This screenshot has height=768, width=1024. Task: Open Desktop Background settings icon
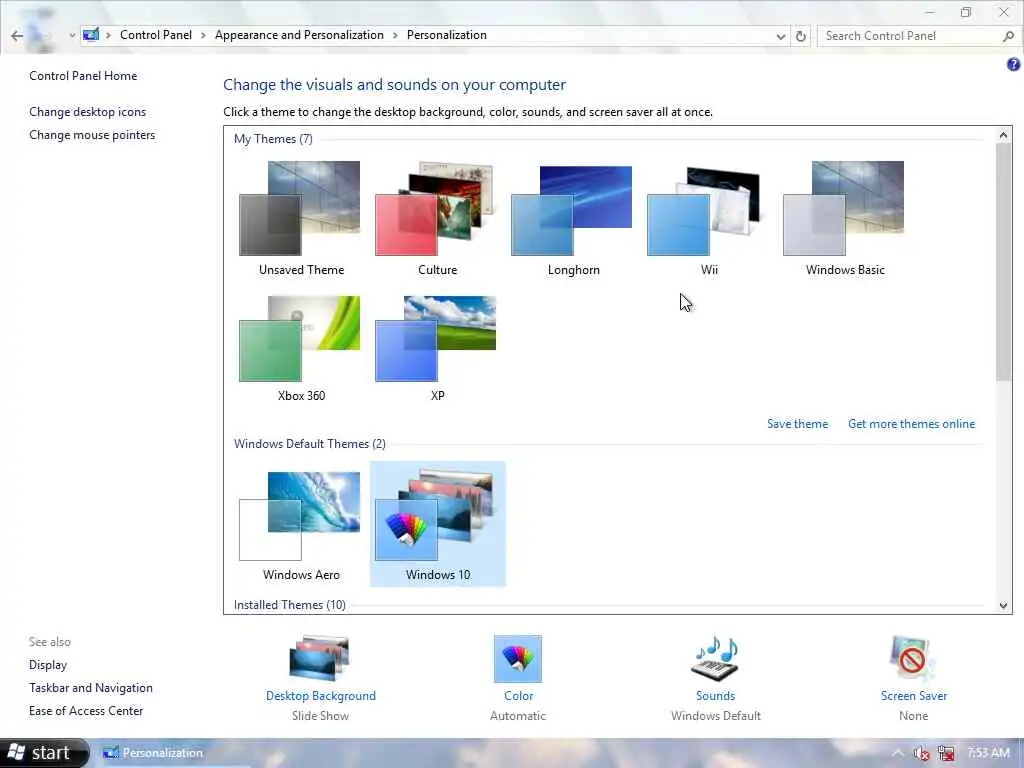(x=320, y=658)
